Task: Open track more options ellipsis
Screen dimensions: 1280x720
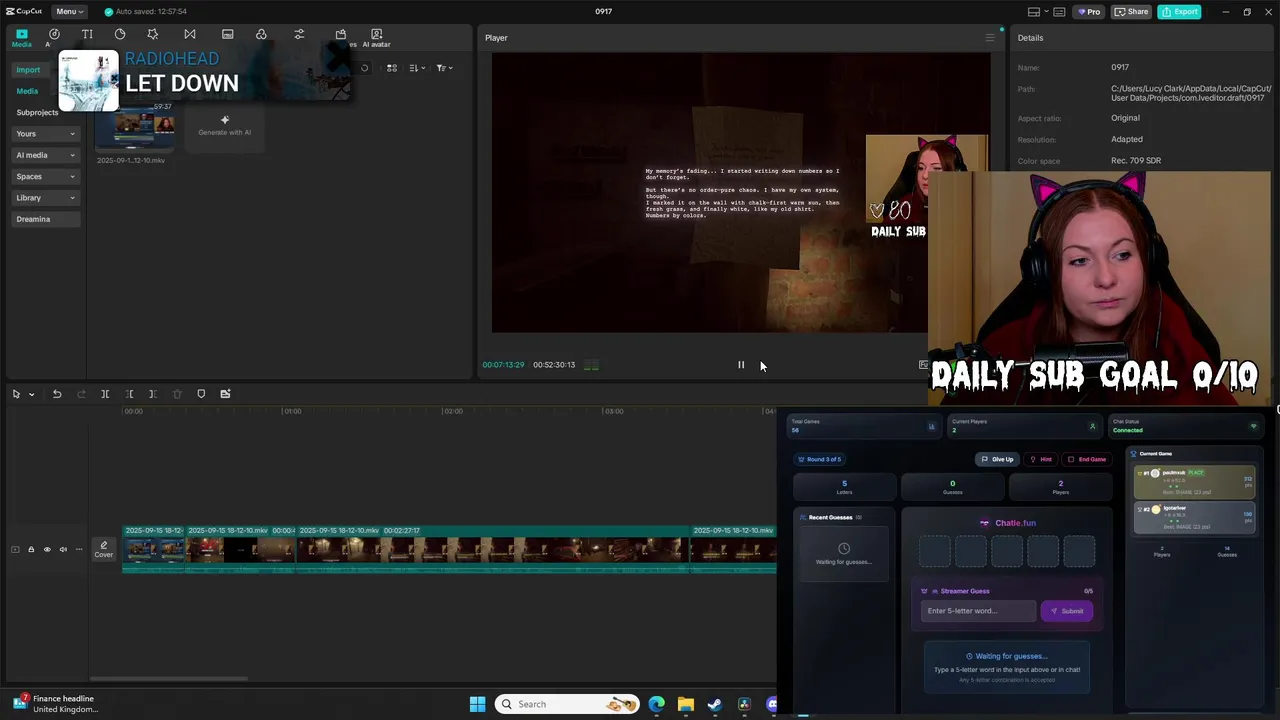Action: (79, 549)
